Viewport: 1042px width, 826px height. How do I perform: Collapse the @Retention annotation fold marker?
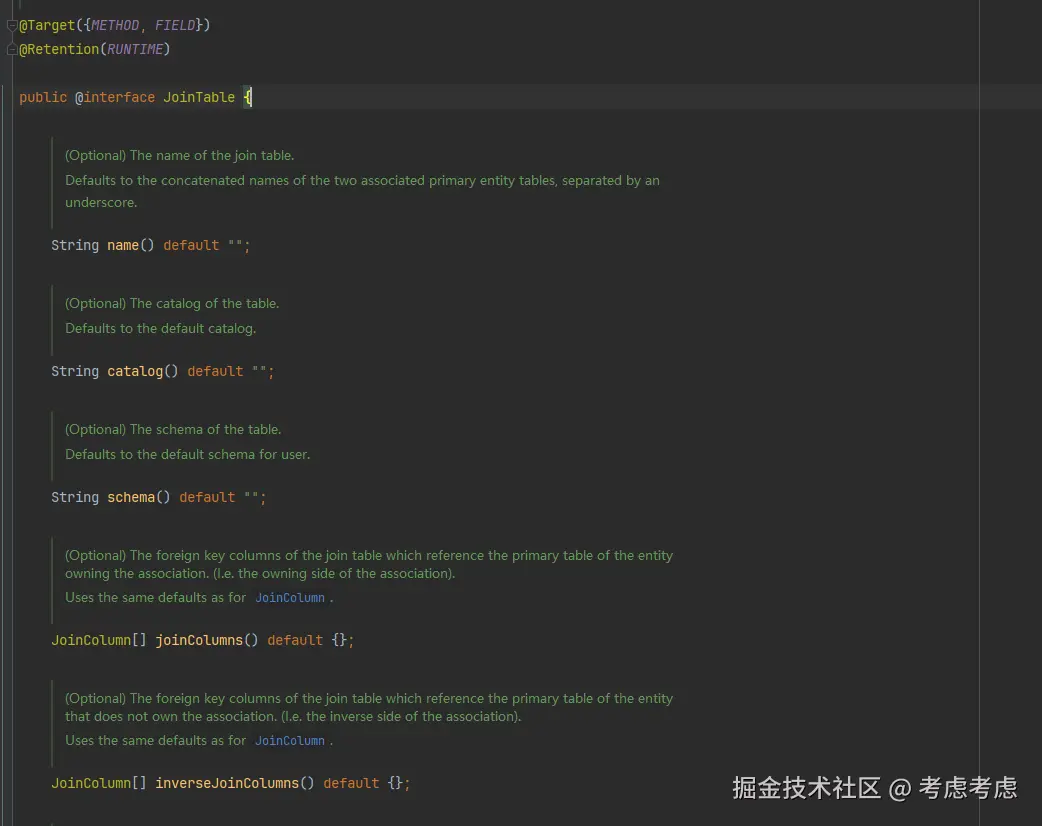pos(11,49)
